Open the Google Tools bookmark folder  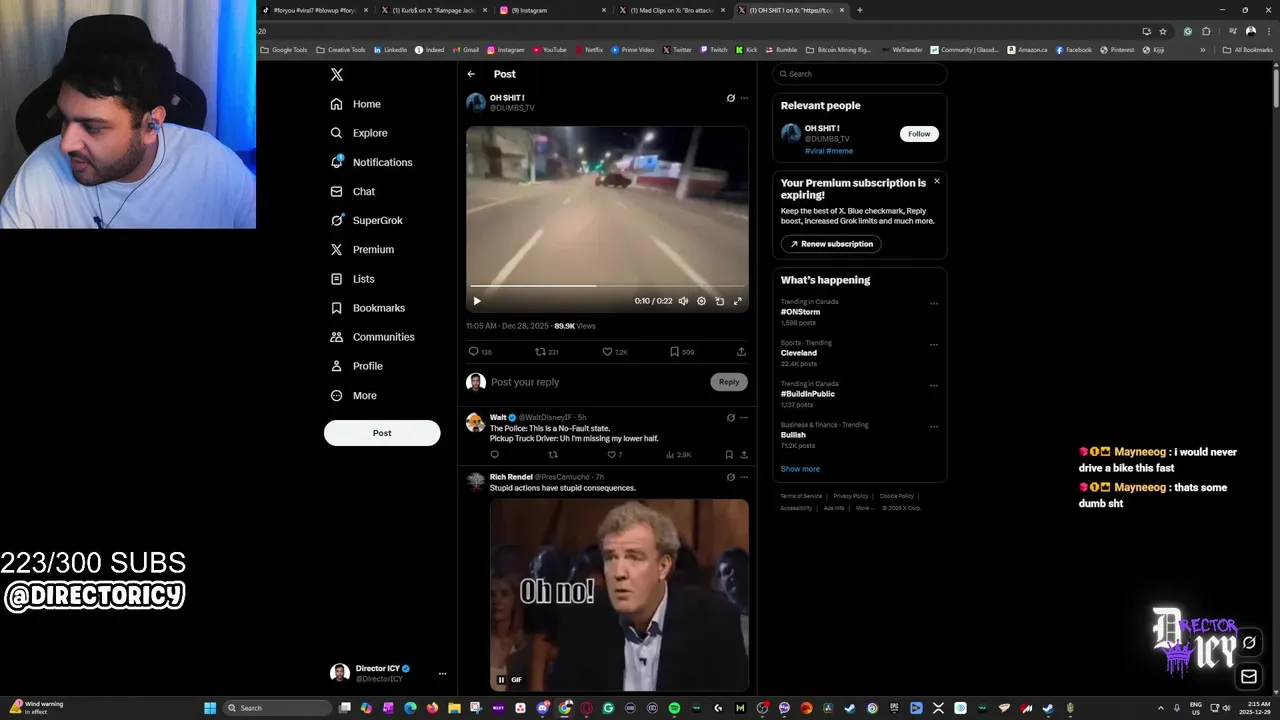click(x=284, y=50)
